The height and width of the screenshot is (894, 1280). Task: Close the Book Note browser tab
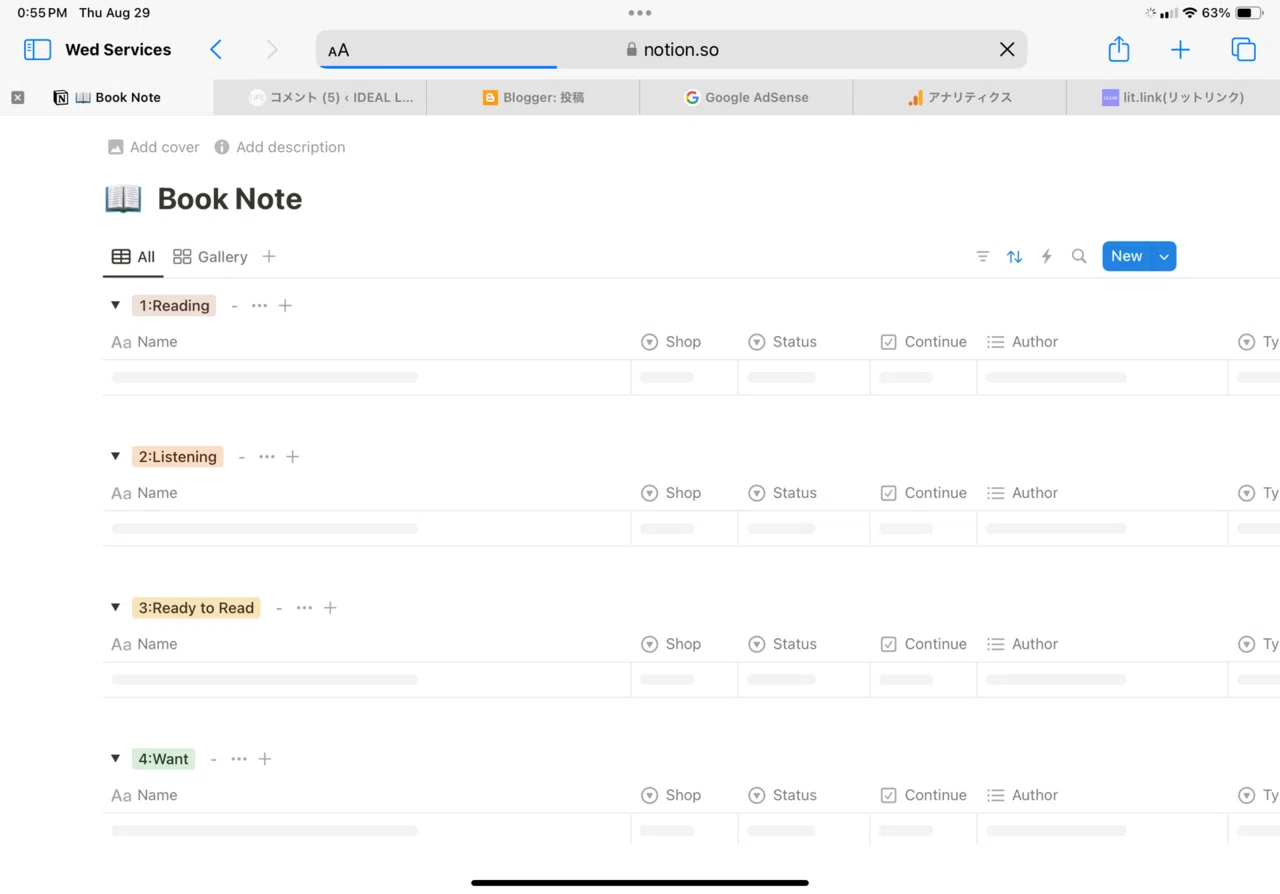pos(18,97)
